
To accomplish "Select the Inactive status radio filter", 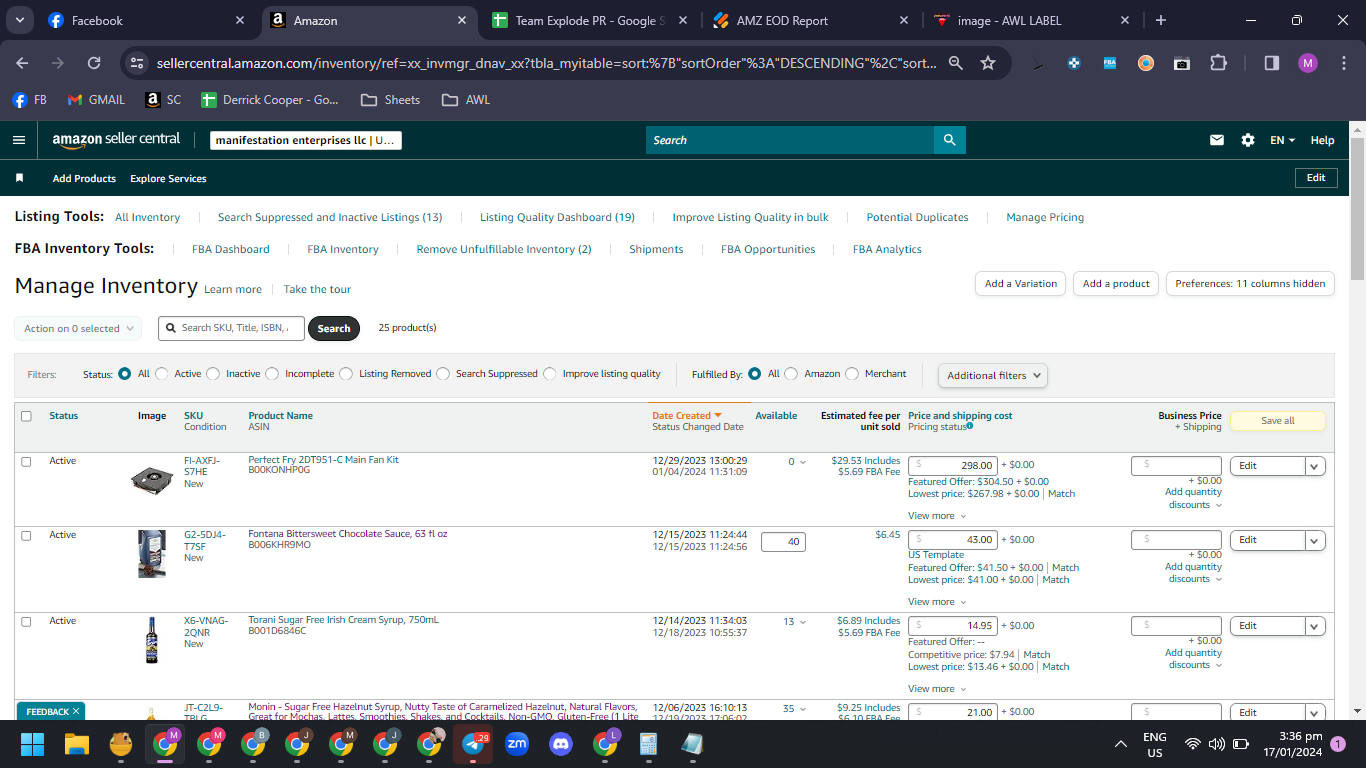I will coord(213,374).
